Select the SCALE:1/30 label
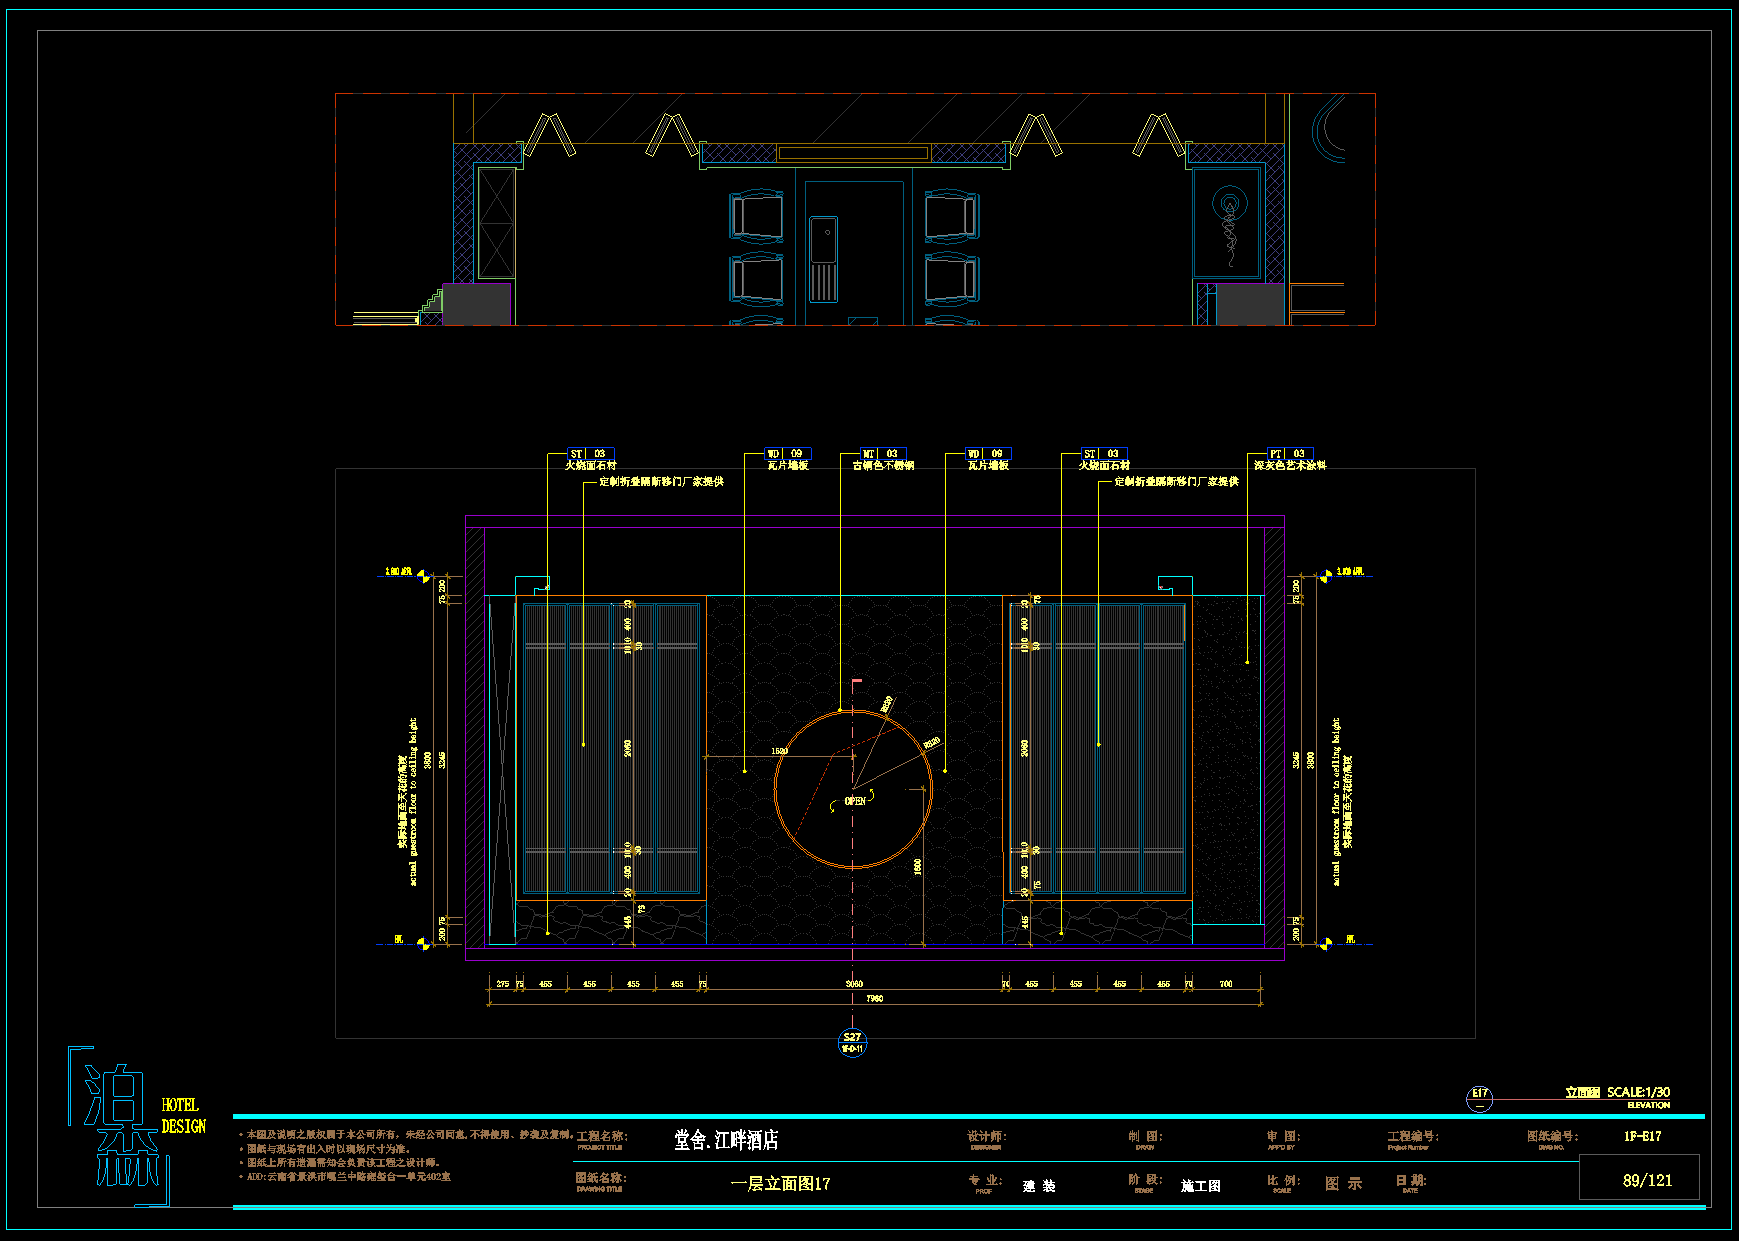The image size is (1739, 1241). (1638, 1092)
